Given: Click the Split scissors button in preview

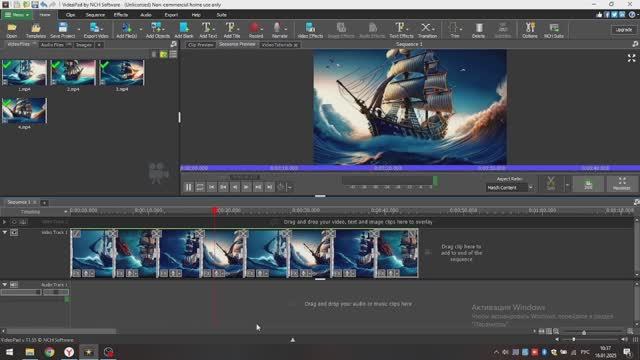Looking at the screenshot, I should [x=551, y=183].
